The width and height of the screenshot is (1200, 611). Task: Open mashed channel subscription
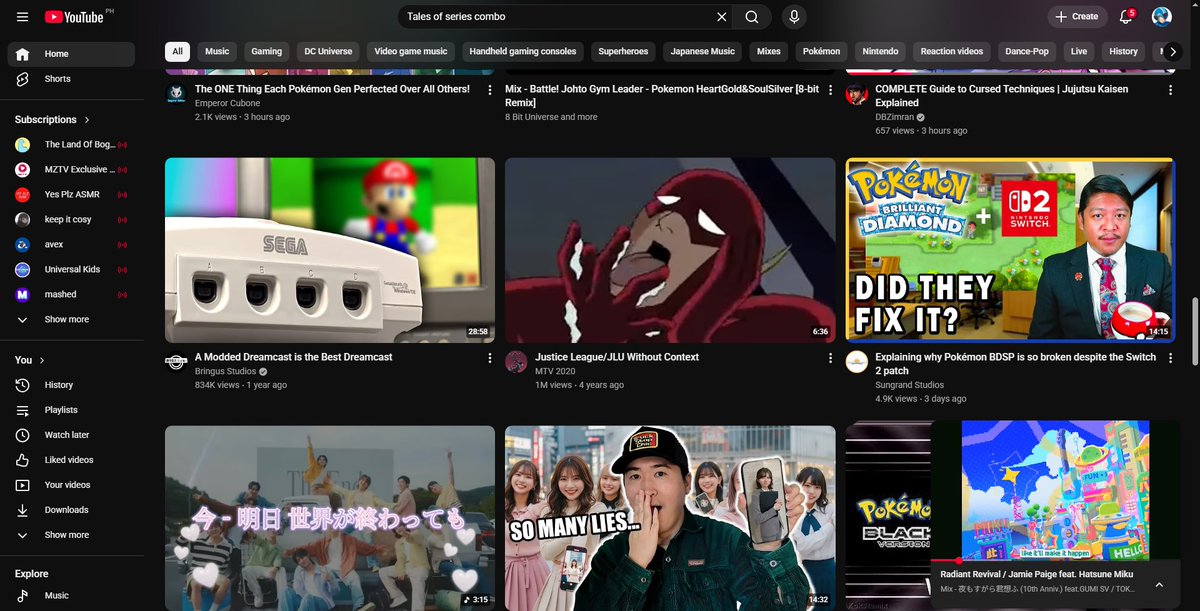coord(71,295)
